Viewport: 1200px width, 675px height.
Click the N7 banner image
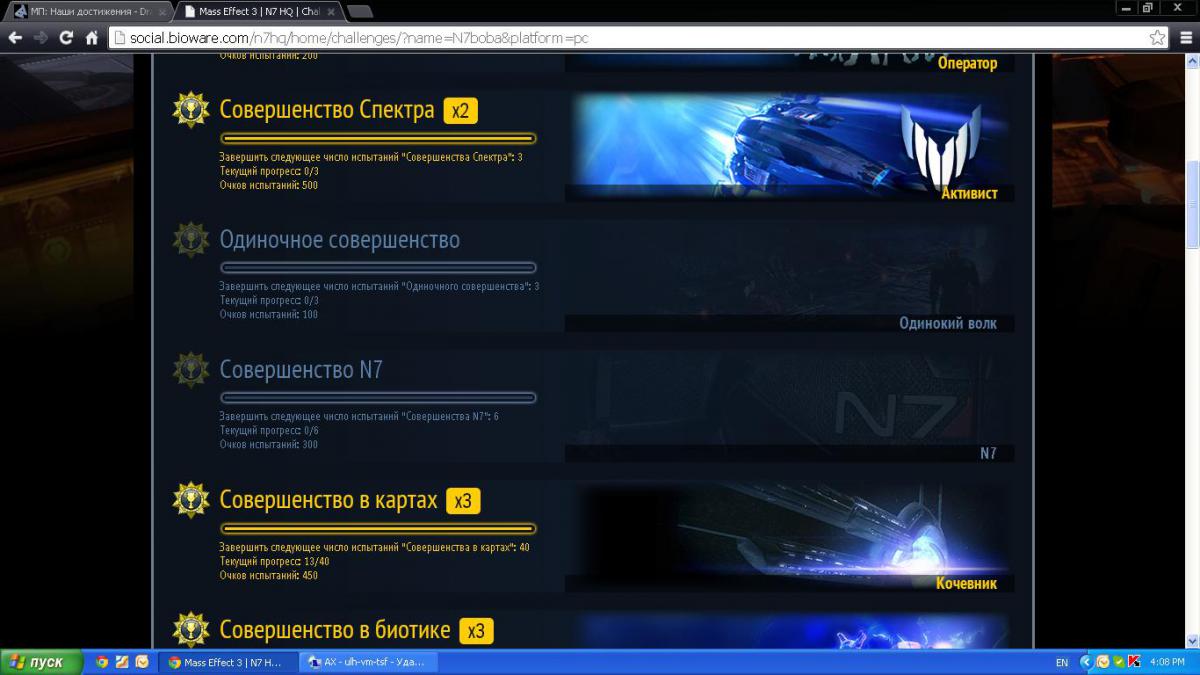[789, 405]
